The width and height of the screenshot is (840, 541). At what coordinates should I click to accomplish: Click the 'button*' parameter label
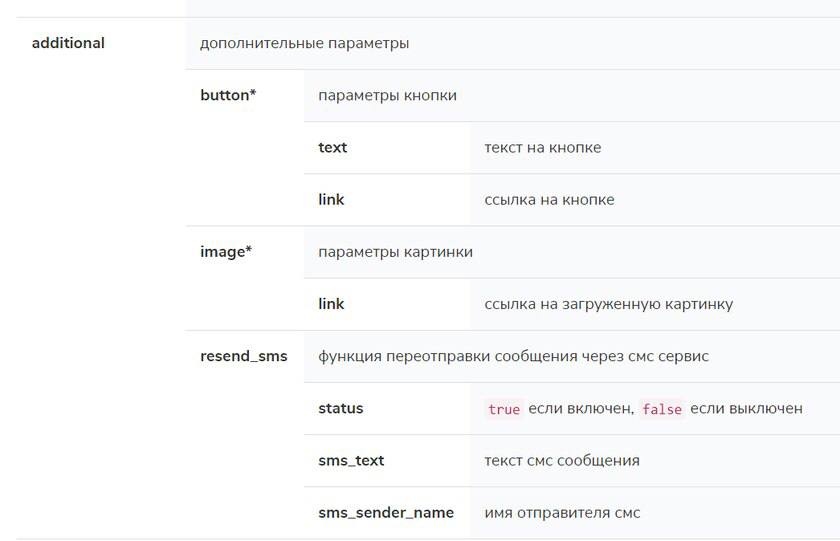[228, 95]
